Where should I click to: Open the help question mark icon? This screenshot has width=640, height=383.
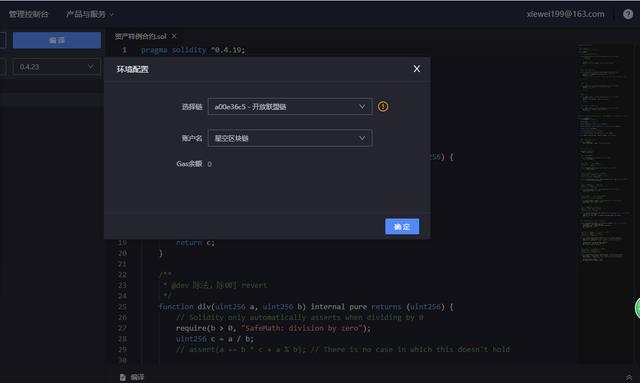628,14
